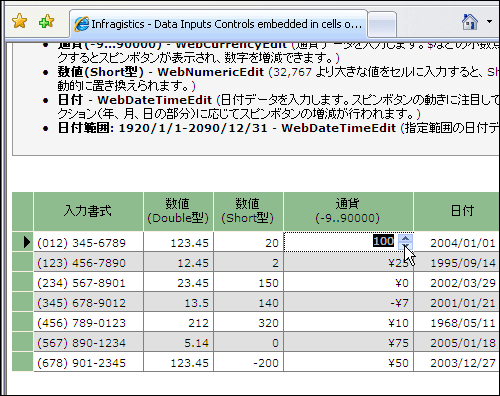The image size is (500, 396).
Task: Select the cell (567) 890-1234
Action: coord(88,342)
